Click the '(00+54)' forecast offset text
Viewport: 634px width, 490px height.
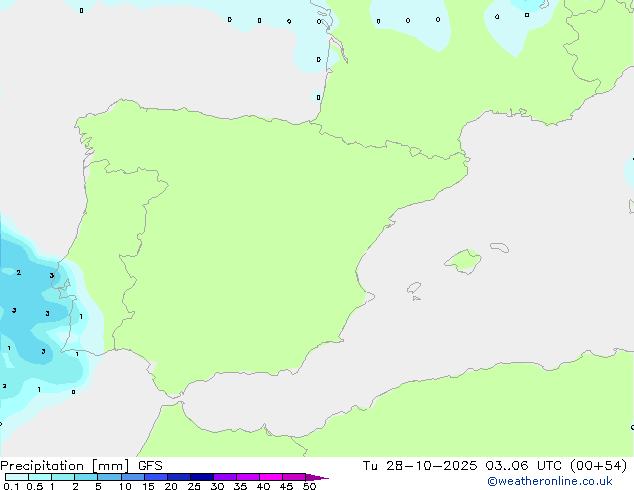(x=598, y=466)
